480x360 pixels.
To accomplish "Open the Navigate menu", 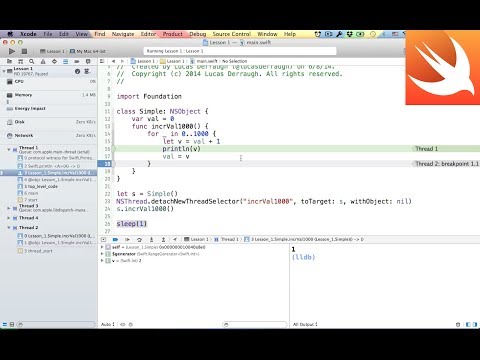I will pyautogui.click(x=123, y=34).
